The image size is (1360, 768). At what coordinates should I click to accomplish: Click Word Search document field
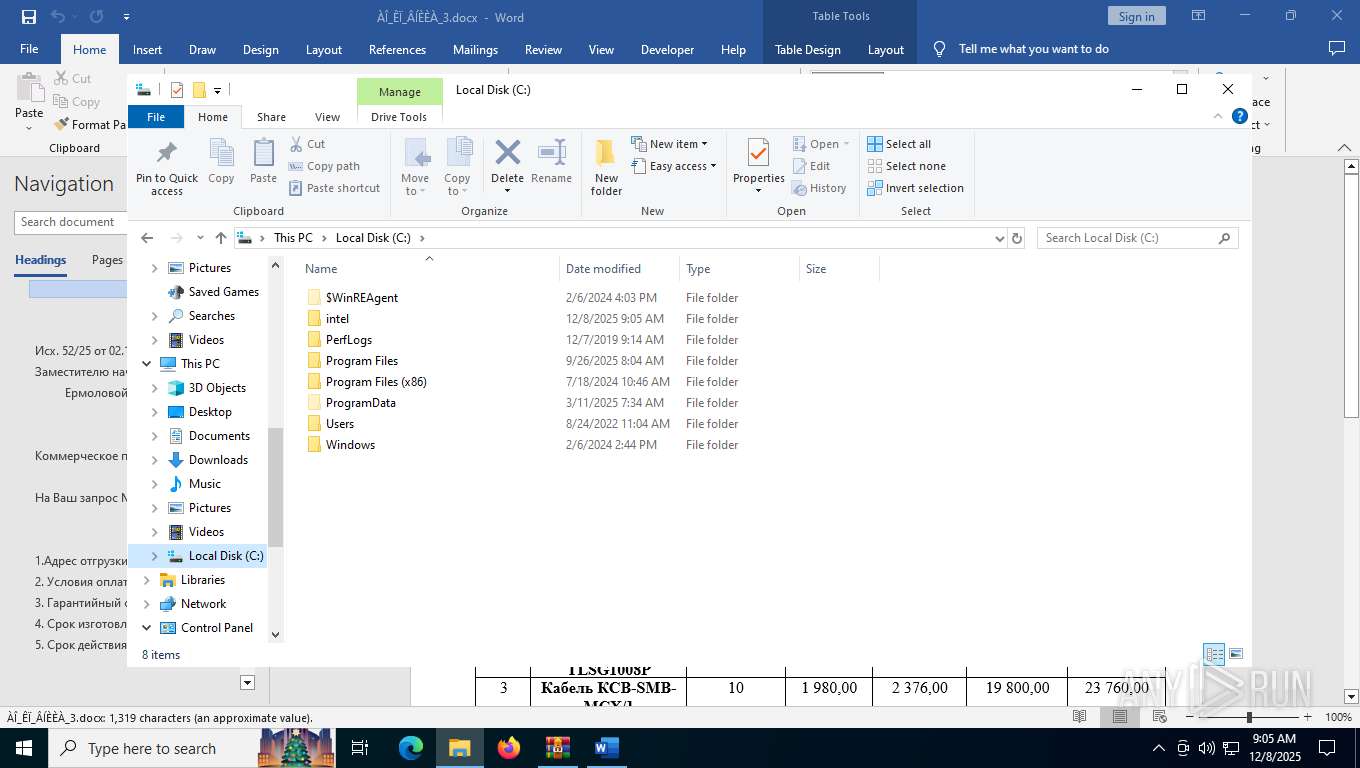click(70, 222)
